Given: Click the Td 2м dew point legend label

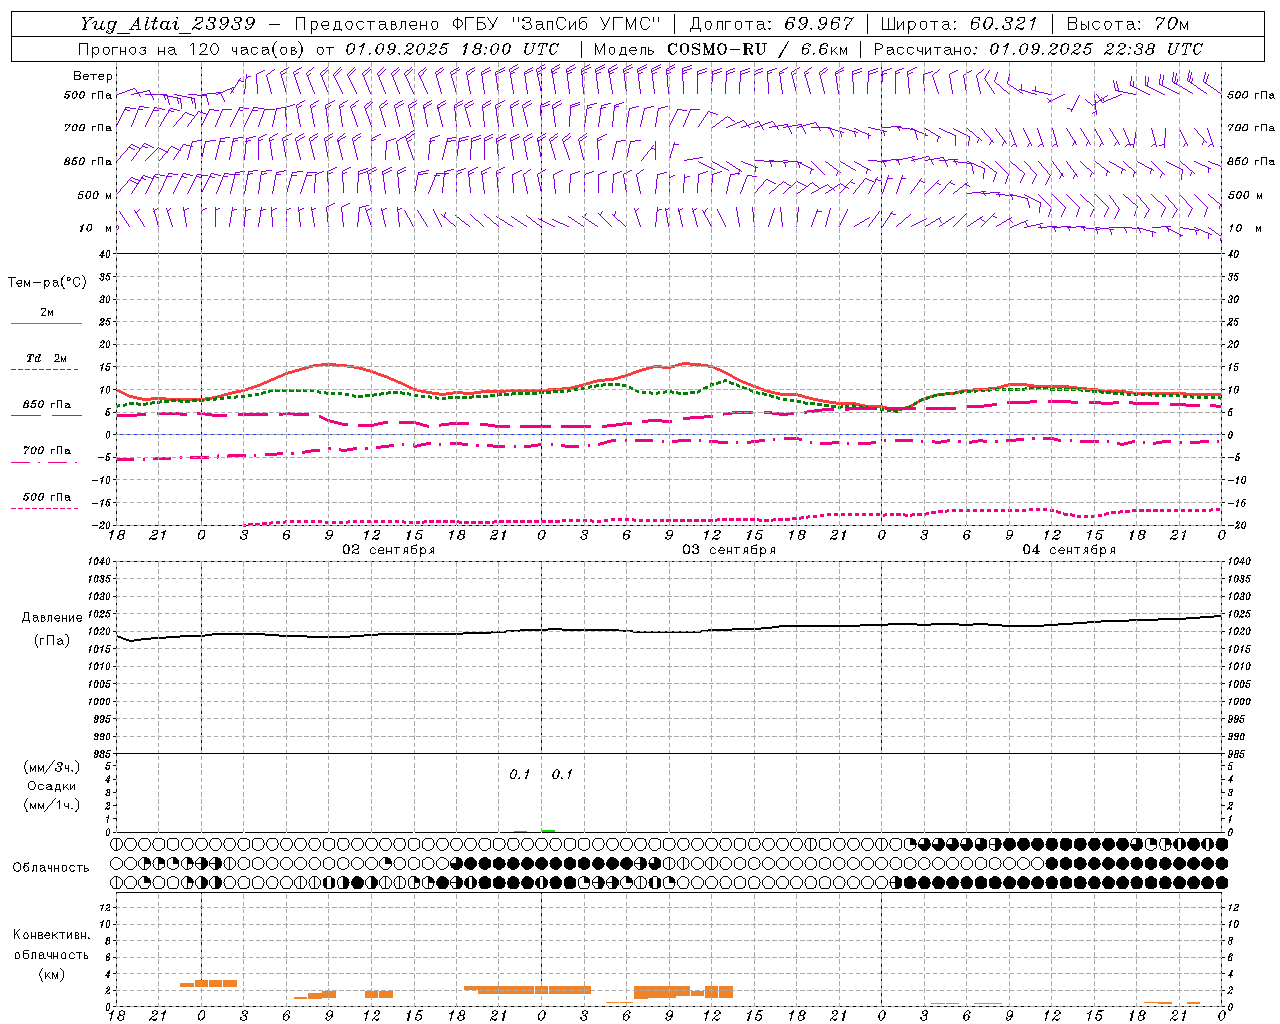Looking at the screenshot, I should 46,358.
